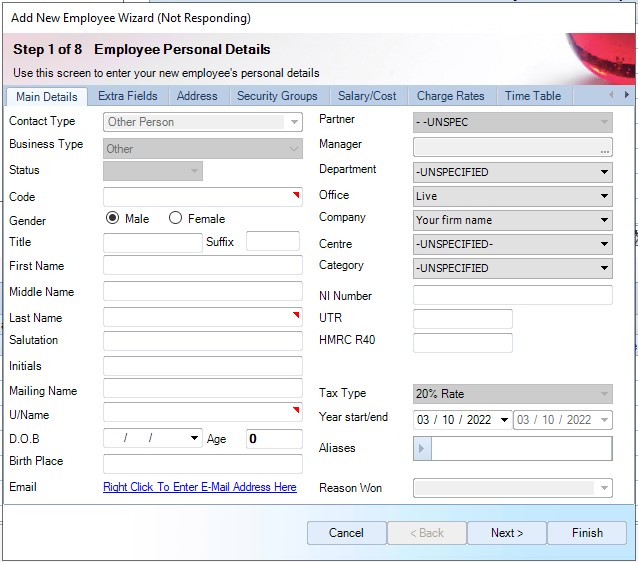Click the Age field
The height and width of the screenshot is (562, 638).
(274, 439)
